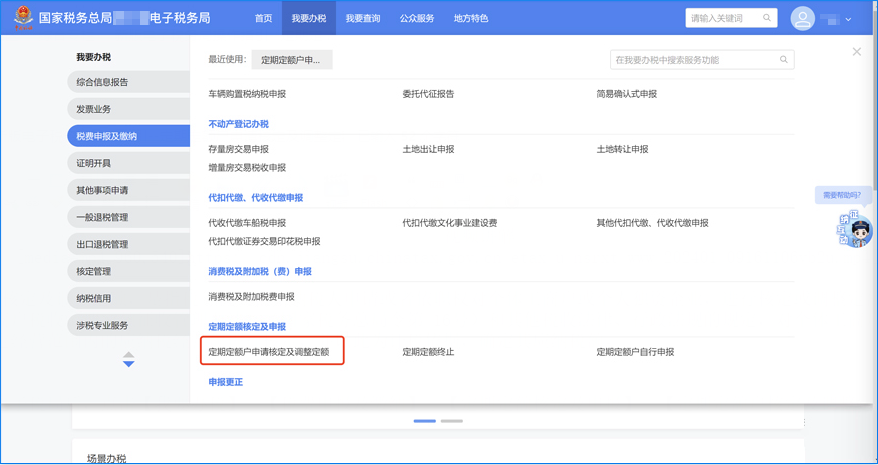Open 定期定额户自行申报 link

click(635, 352)
